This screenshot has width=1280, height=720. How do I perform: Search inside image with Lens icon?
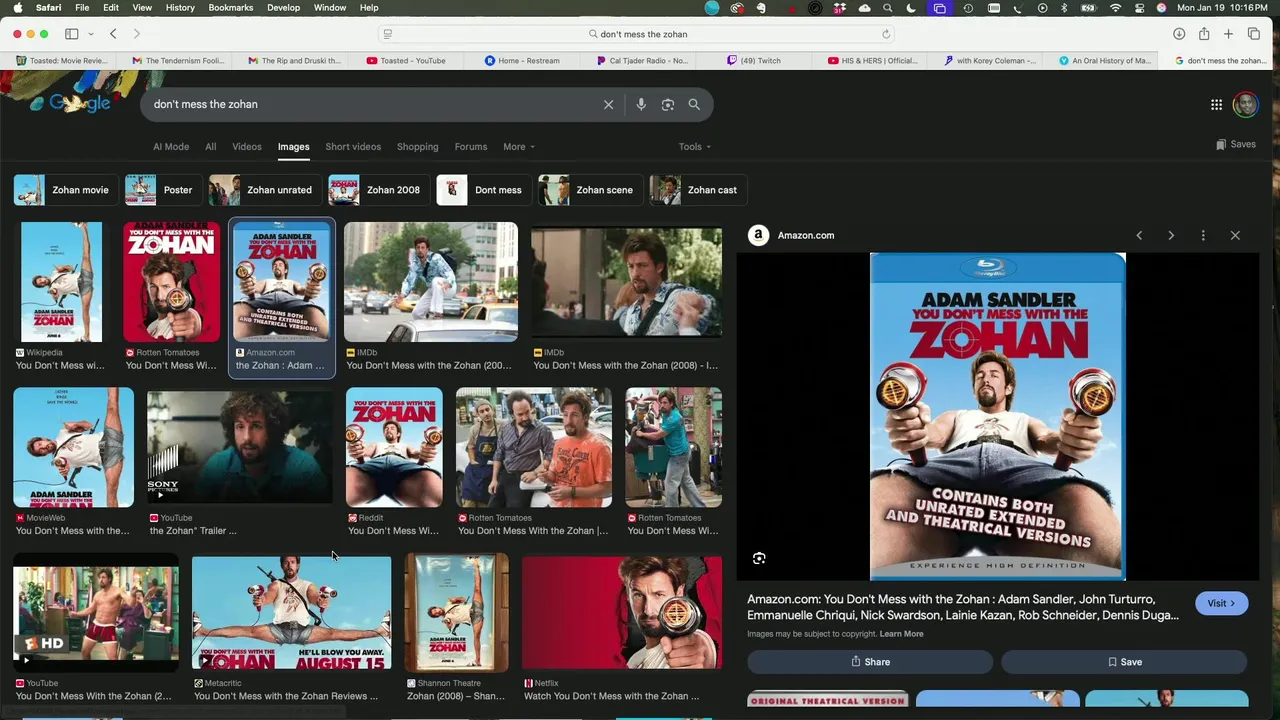coord(759,558)
